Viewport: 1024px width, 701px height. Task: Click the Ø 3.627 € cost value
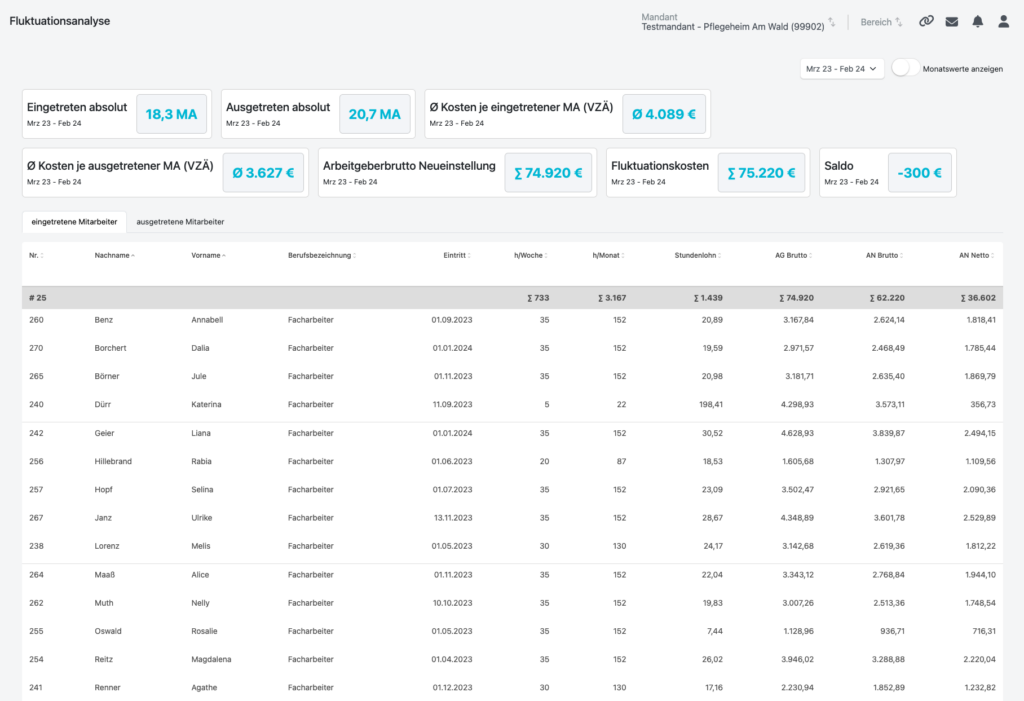[263, 173]
